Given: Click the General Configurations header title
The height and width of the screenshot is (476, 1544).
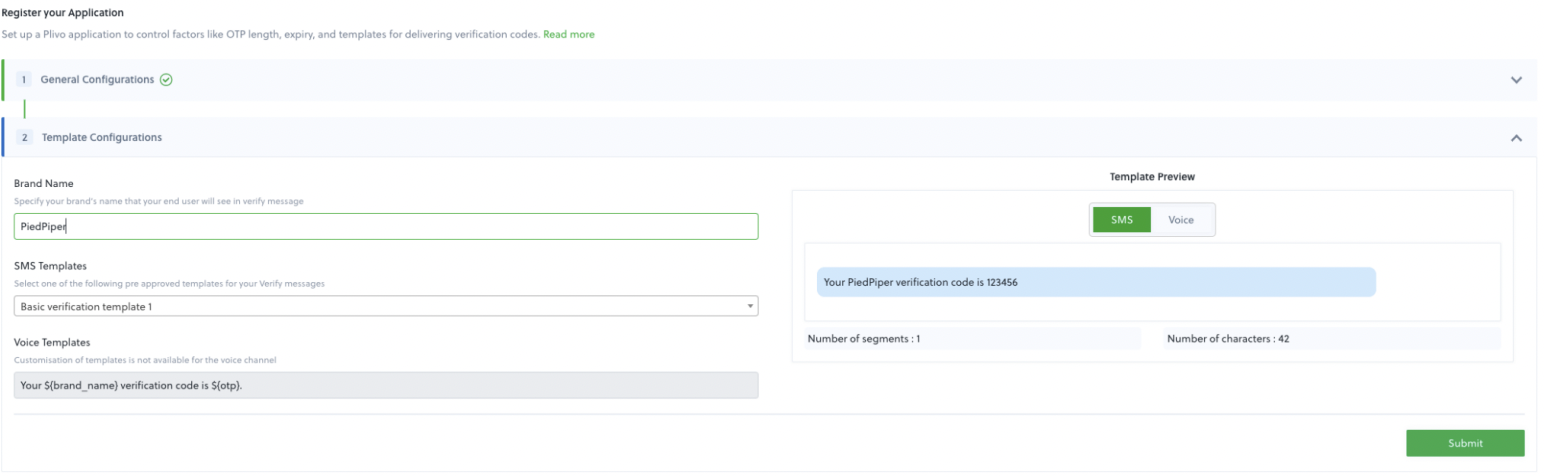Looking at the screenshot, I should click(97, 80).
